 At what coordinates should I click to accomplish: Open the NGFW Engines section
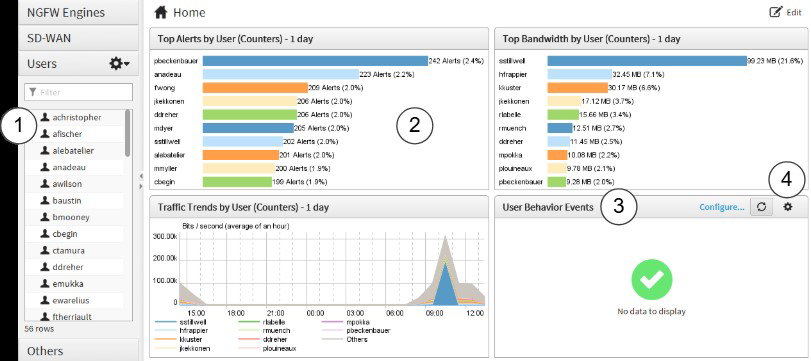pyautogui.click(x=79, y=12)
